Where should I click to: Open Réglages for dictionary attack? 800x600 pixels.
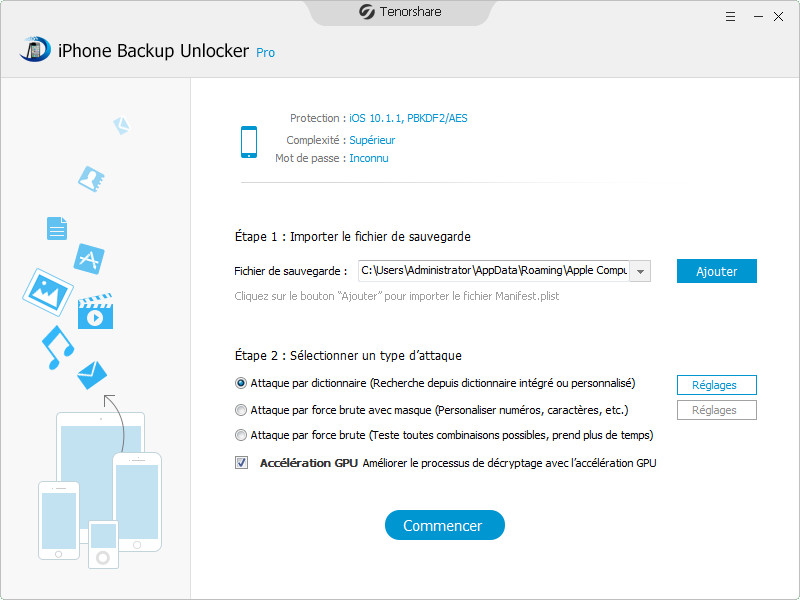[716, 385]
